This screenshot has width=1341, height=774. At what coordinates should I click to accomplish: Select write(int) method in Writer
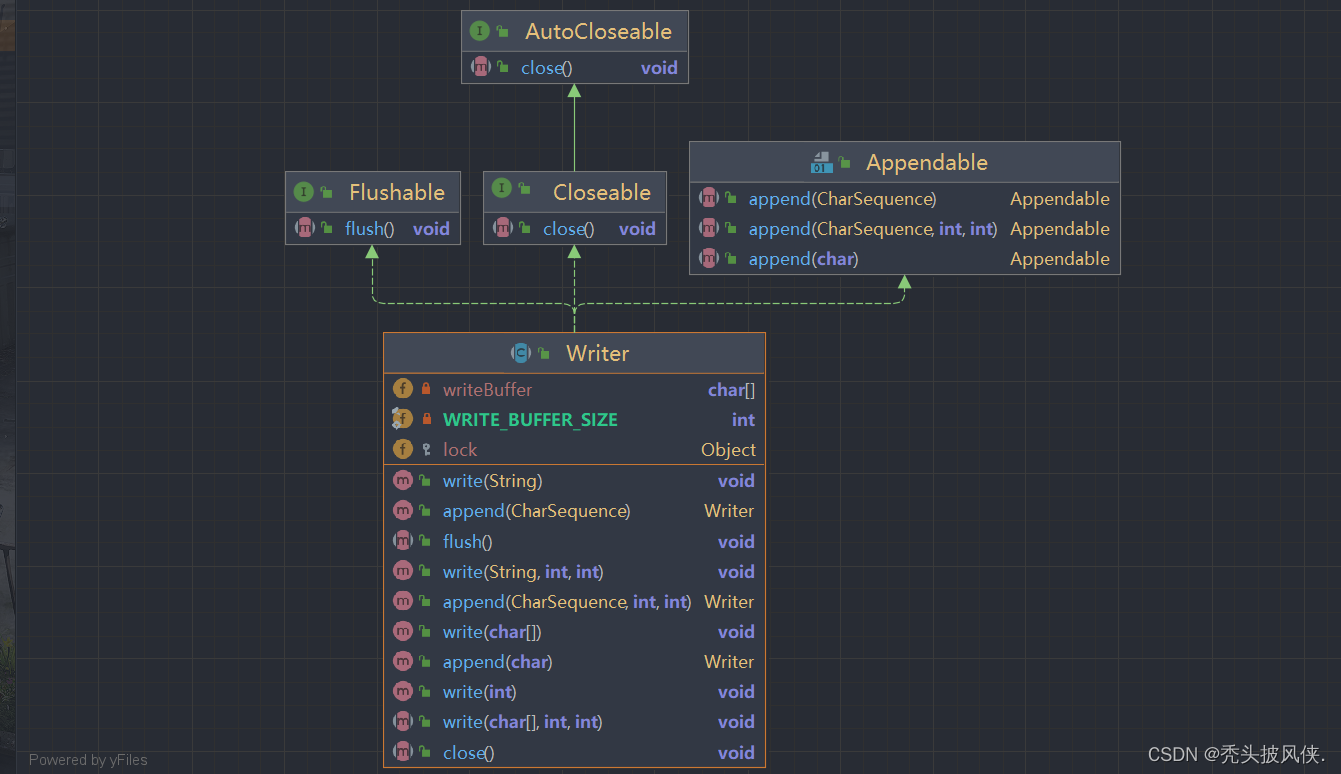[574, 692]
